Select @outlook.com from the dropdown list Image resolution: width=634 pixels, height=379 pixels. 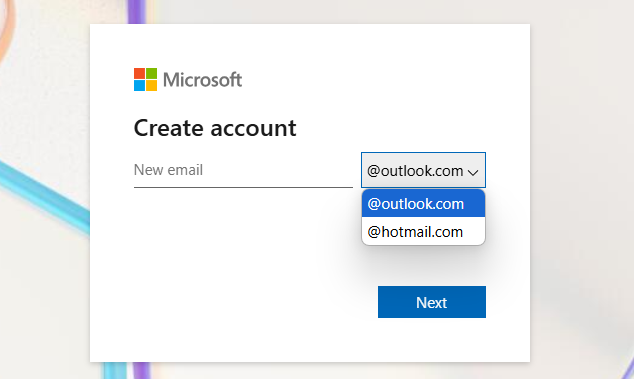(x=423, y=203)
